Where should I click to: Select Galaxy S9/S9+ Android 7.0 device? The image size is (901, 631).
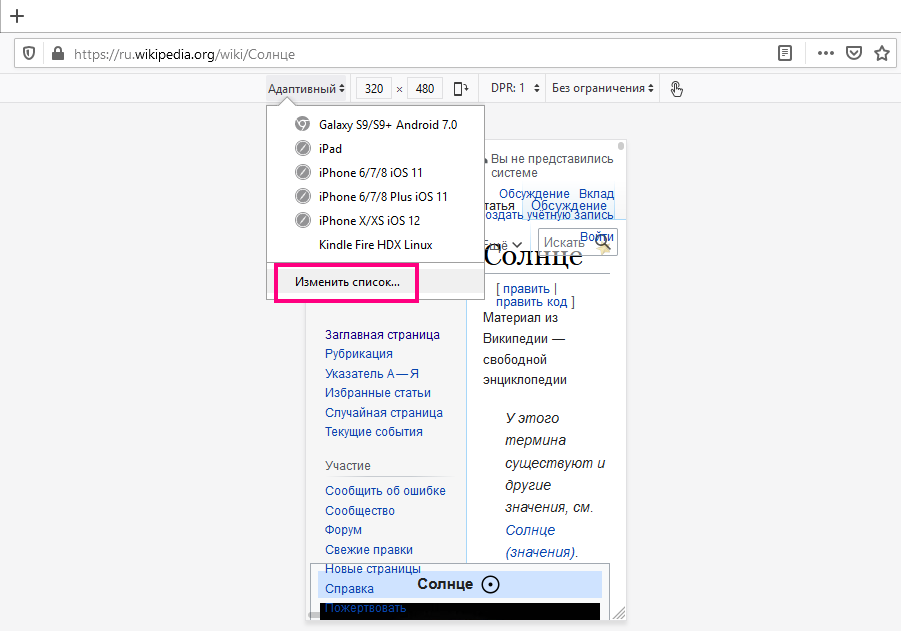(376, 125)
